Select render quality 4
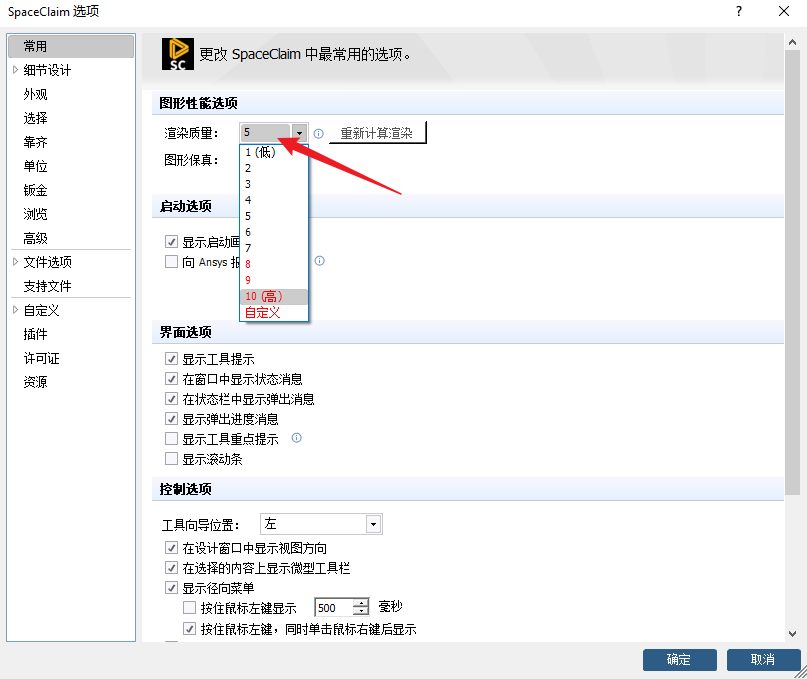Screen dimensions: 807x679 coord(274,200)
